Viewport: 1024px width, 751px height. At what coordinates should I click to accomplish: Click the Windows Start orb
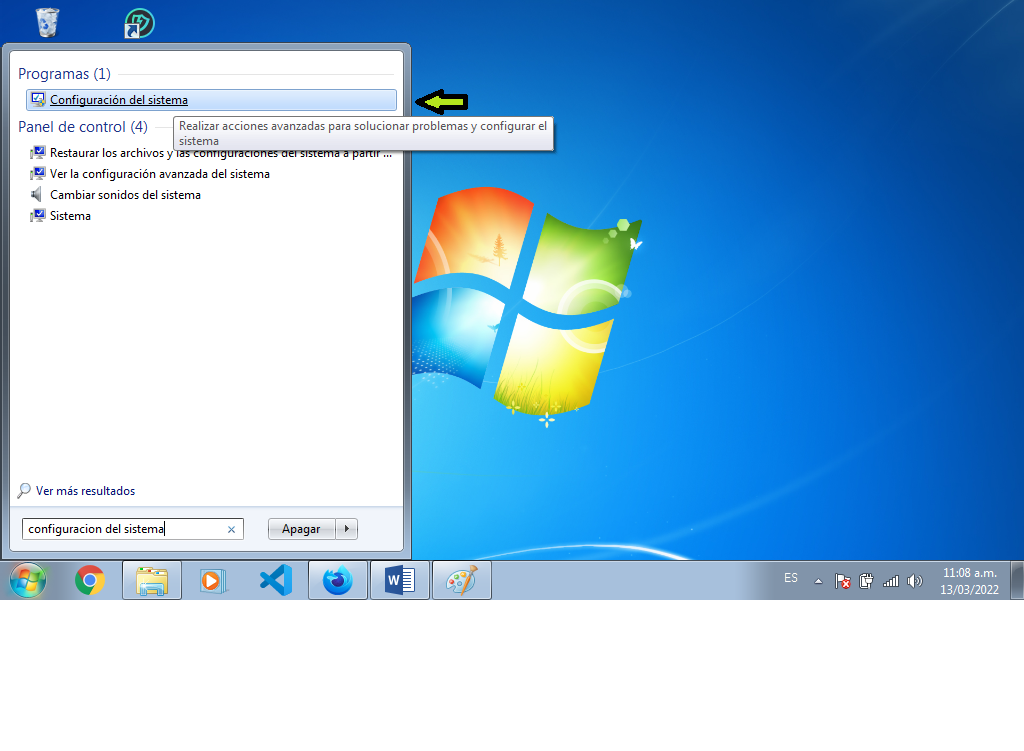point(27,580)
